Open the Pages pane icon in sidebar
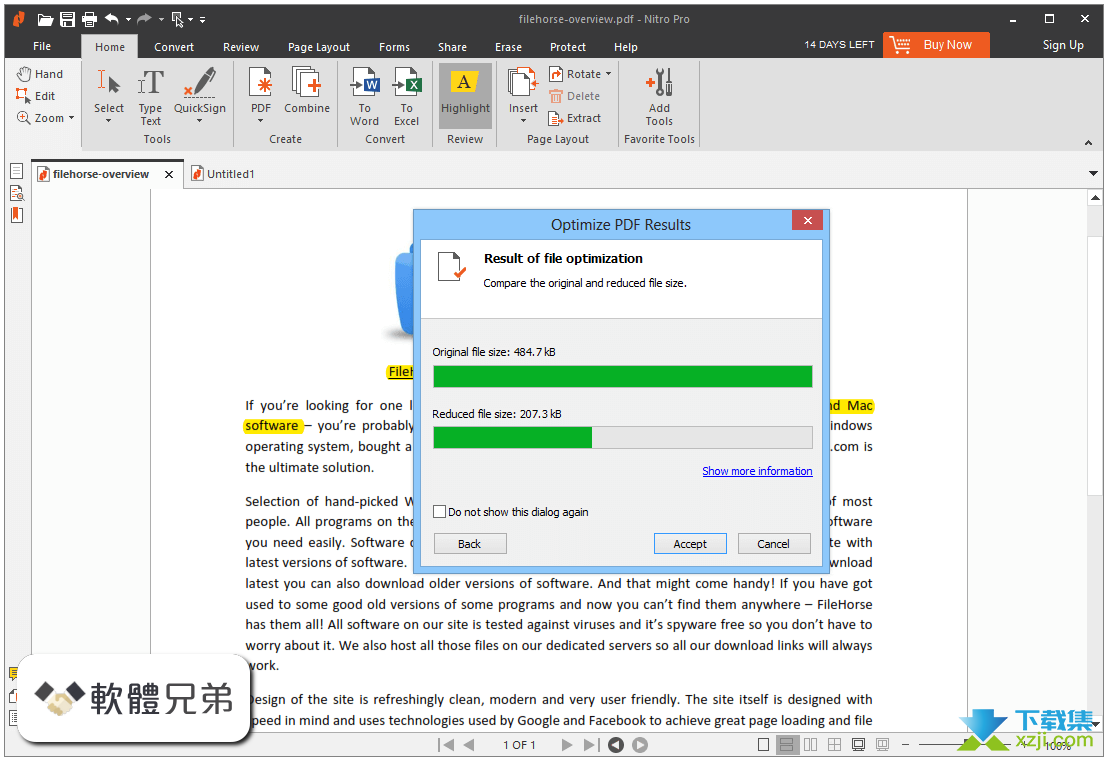Screen dimensions: 1106x760 pos(17,171)
